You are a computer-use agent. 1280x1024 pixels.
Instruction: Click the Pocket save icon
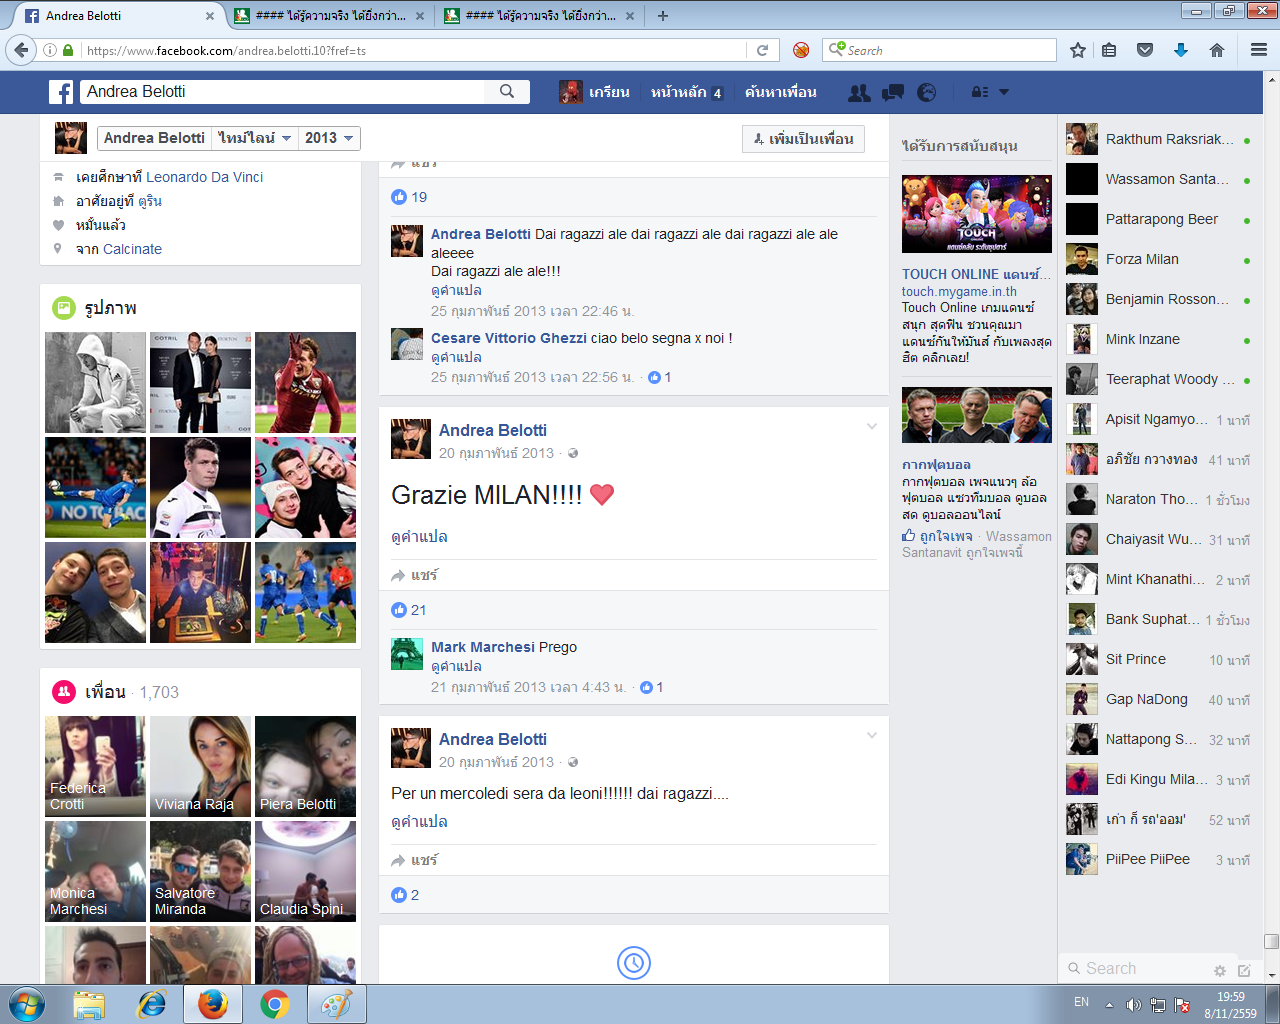[1145, 50]
